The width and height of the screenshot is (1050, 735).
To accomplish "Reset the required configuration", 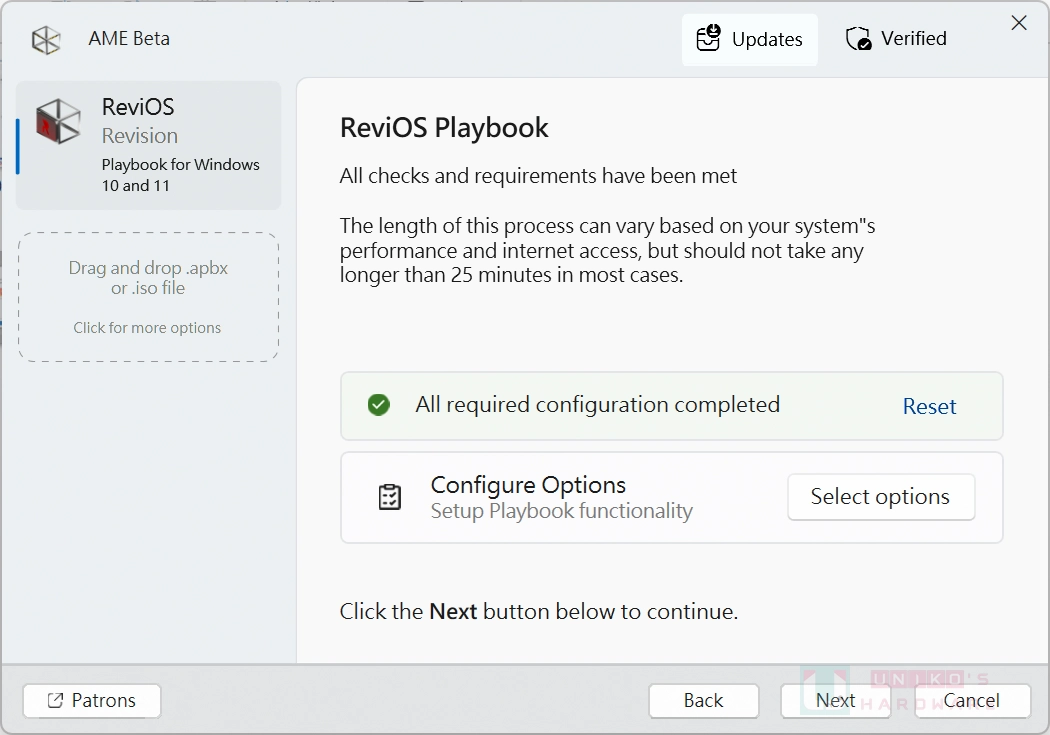I will click(x=929, y=406).
